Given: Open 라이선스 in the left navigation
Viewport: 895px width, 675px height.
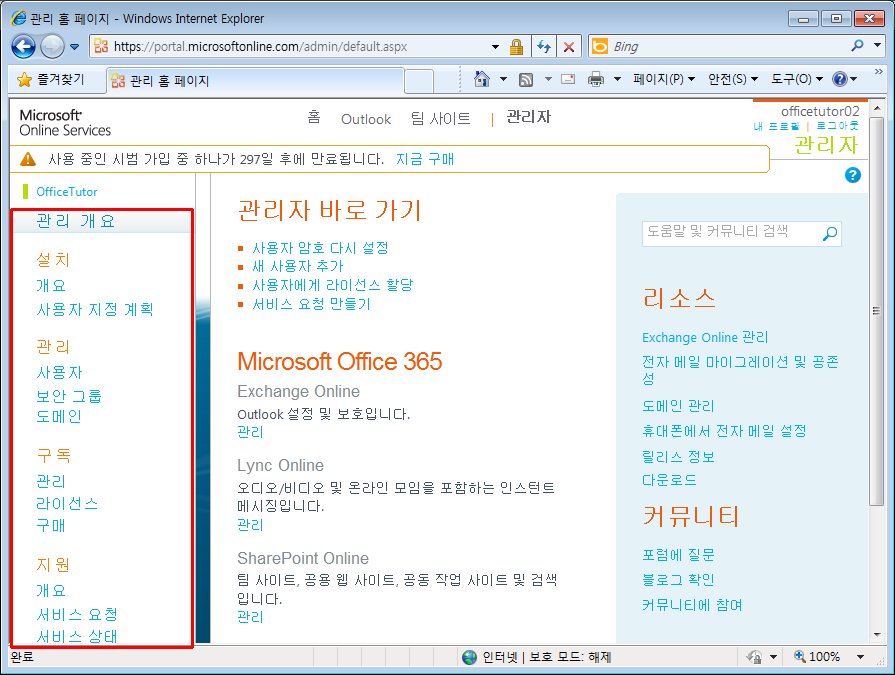Looking at the screenshot, I should (67, 503).
